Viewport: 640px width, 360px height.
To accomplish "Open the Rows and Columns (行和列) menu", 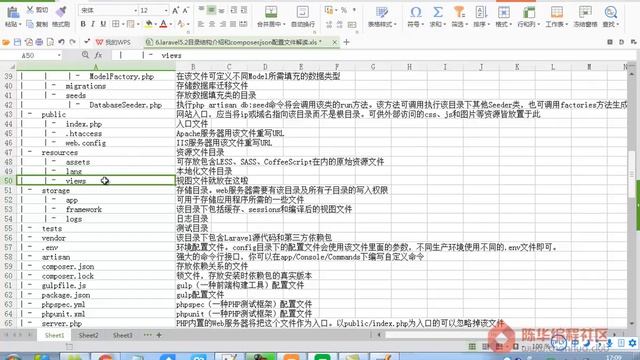I will [x=528, y=17].
